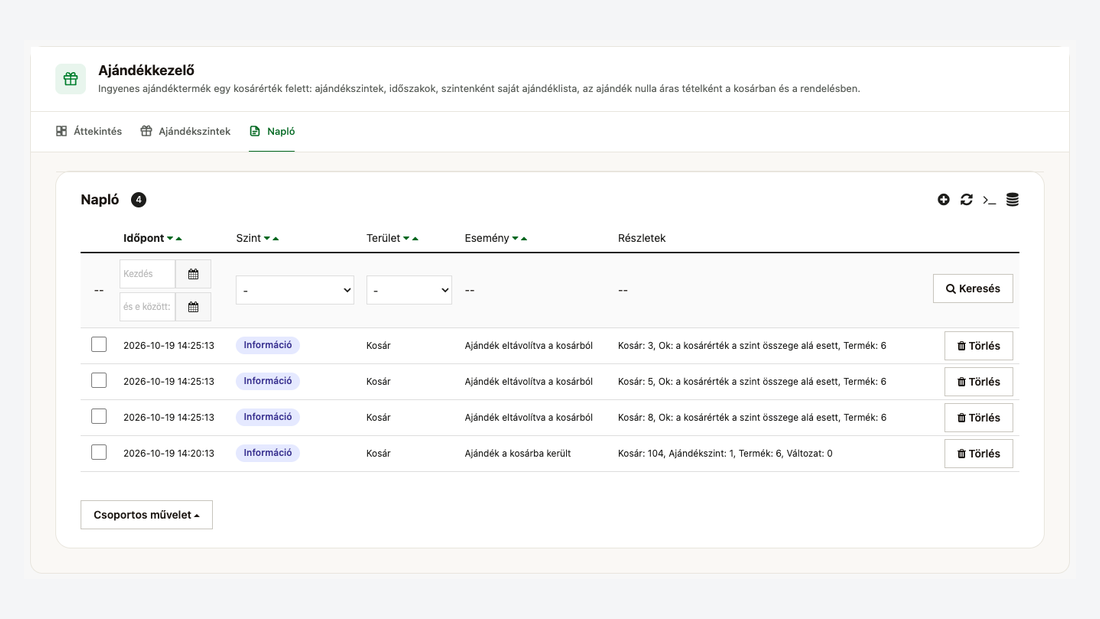Click the Keresés search button
Viewport: 1100px width, 619px height.
[973, 288]
